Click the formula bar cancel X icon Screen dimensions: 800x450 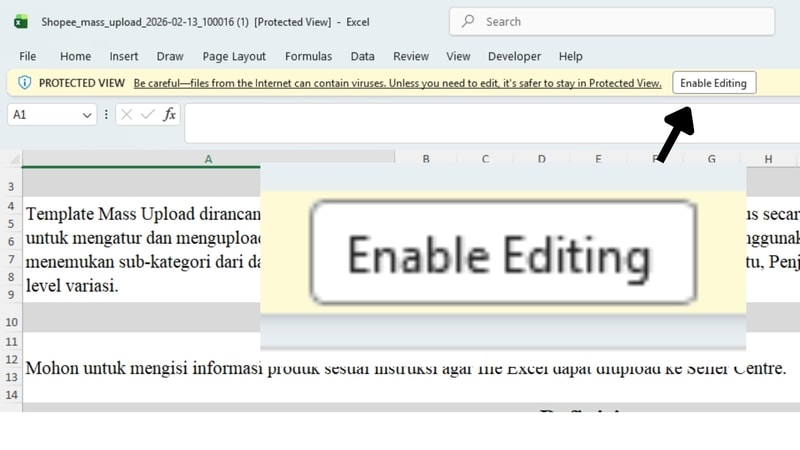(127, 115)
